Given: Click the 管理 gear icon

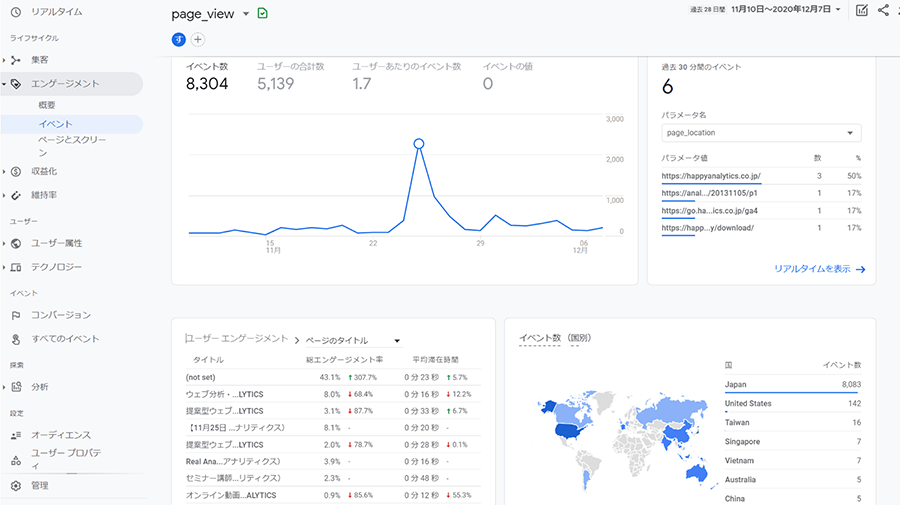Looking at the screenshot, I should pos(16,485).
